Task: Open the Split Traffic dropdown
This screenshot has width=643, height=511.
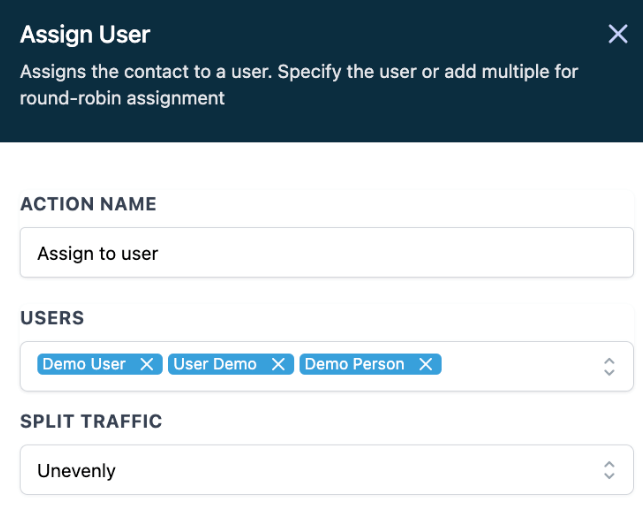Action: 326,470
